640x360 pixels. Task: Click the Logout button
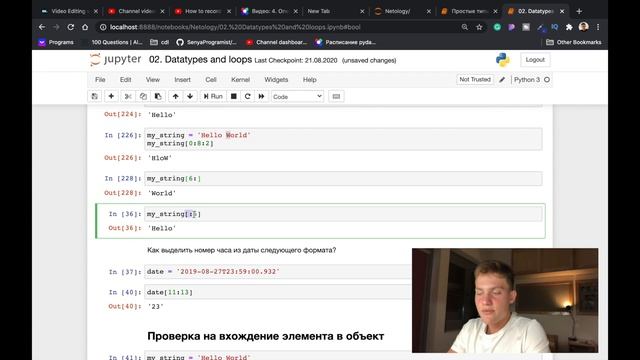pyautogui.click(x=535, y=60)
